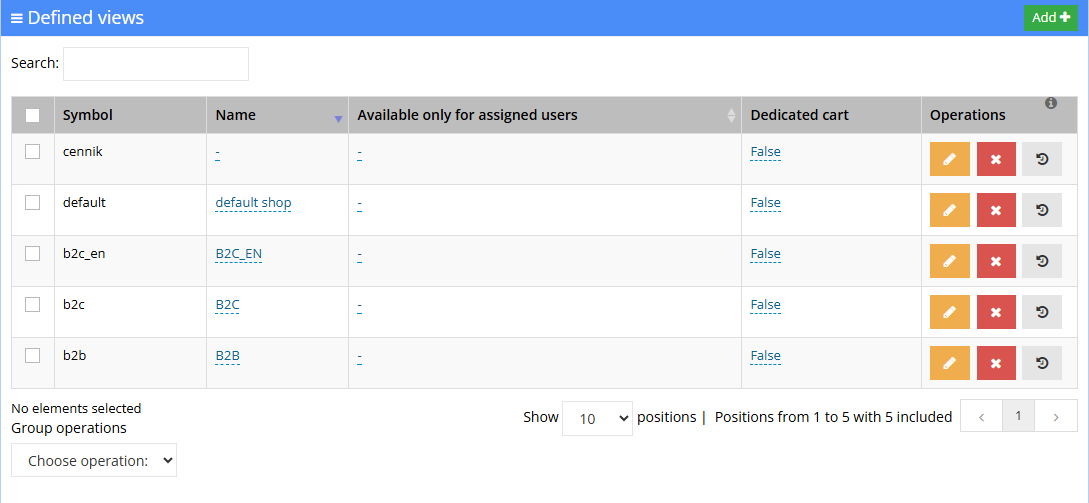Go to next page arrow
Viewport: 1089px width, 503px height.
(x=1056, y=416)
